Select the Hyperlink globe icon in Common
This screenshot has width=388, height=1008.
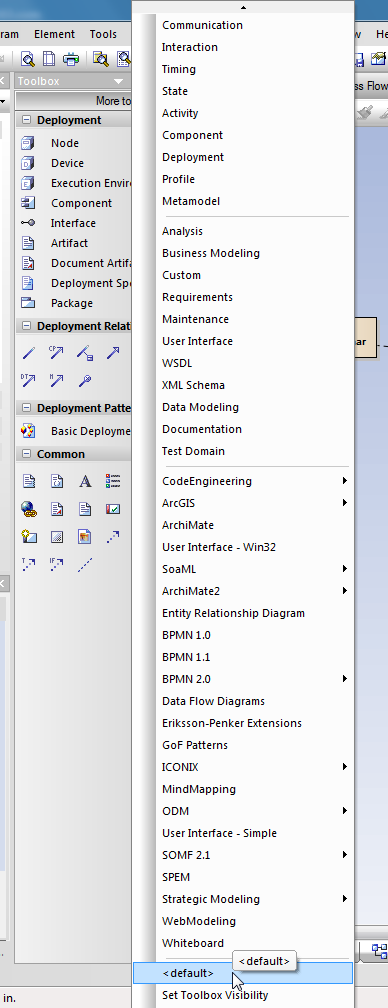[29, 509]
